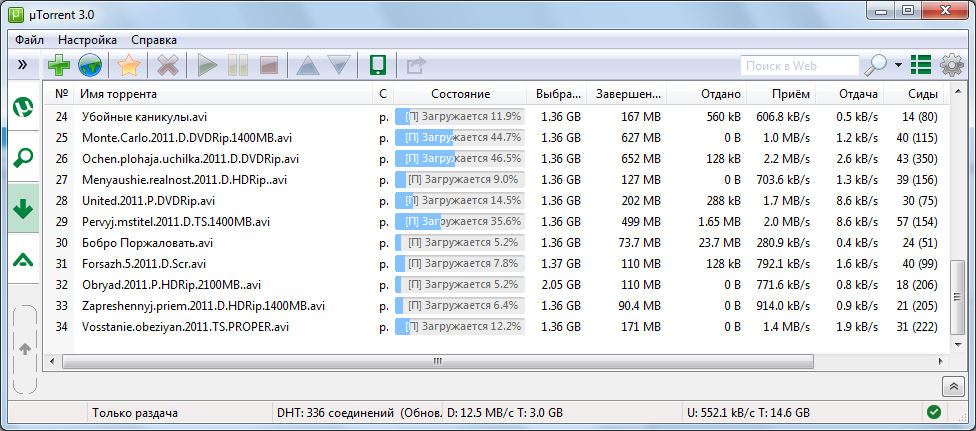976x431 pixels.
Task: Open the downloads green arrow sidebar icon
Action: 22,208
